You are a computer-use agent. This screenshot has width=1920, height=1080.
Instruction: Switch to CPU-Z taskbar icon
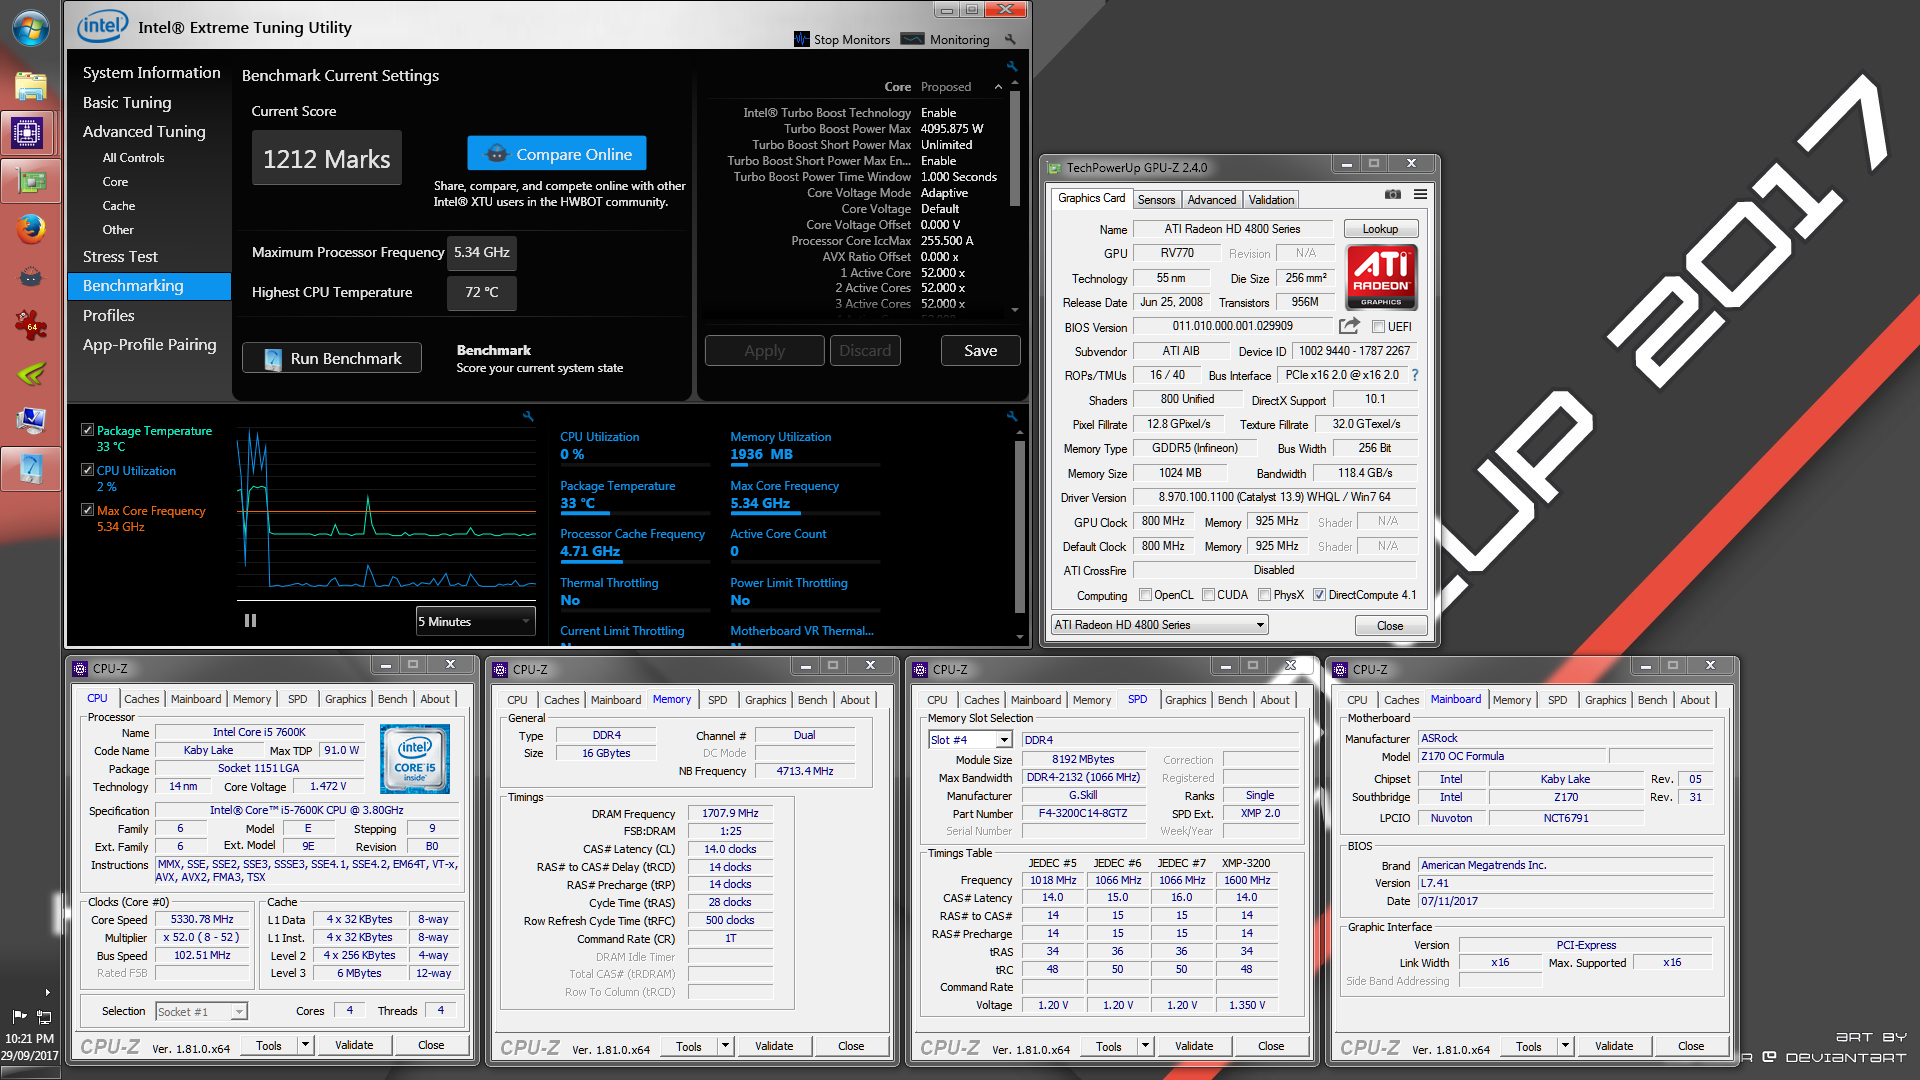pyautogui.click(x=27, y=132)
